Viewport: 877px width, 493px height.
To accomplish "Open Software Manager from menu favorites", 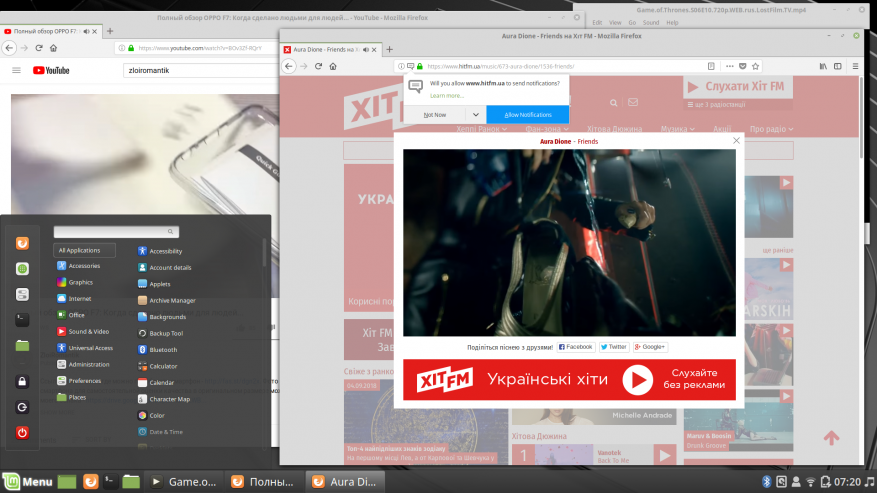I will (22, 269).
